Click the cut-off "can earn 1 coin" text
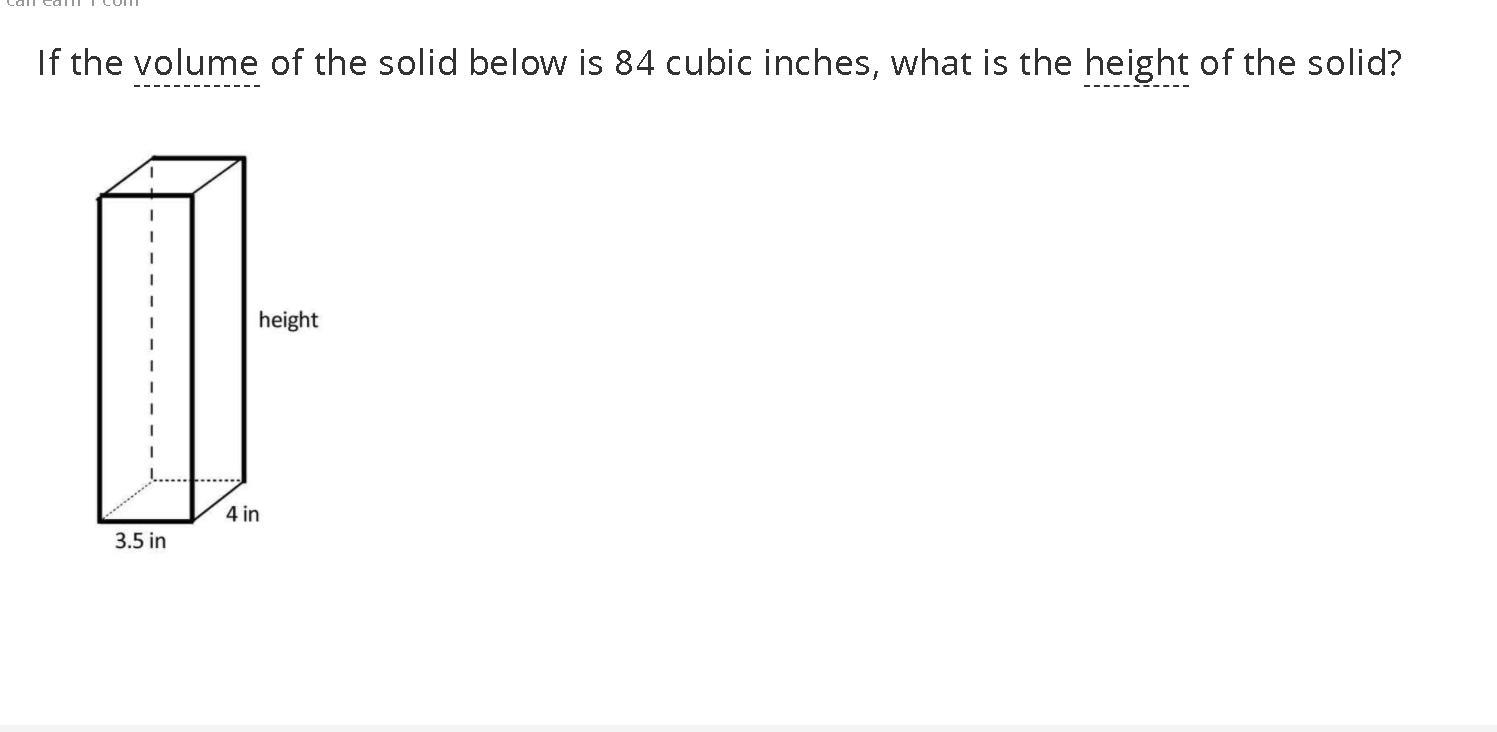 point(72,3)
